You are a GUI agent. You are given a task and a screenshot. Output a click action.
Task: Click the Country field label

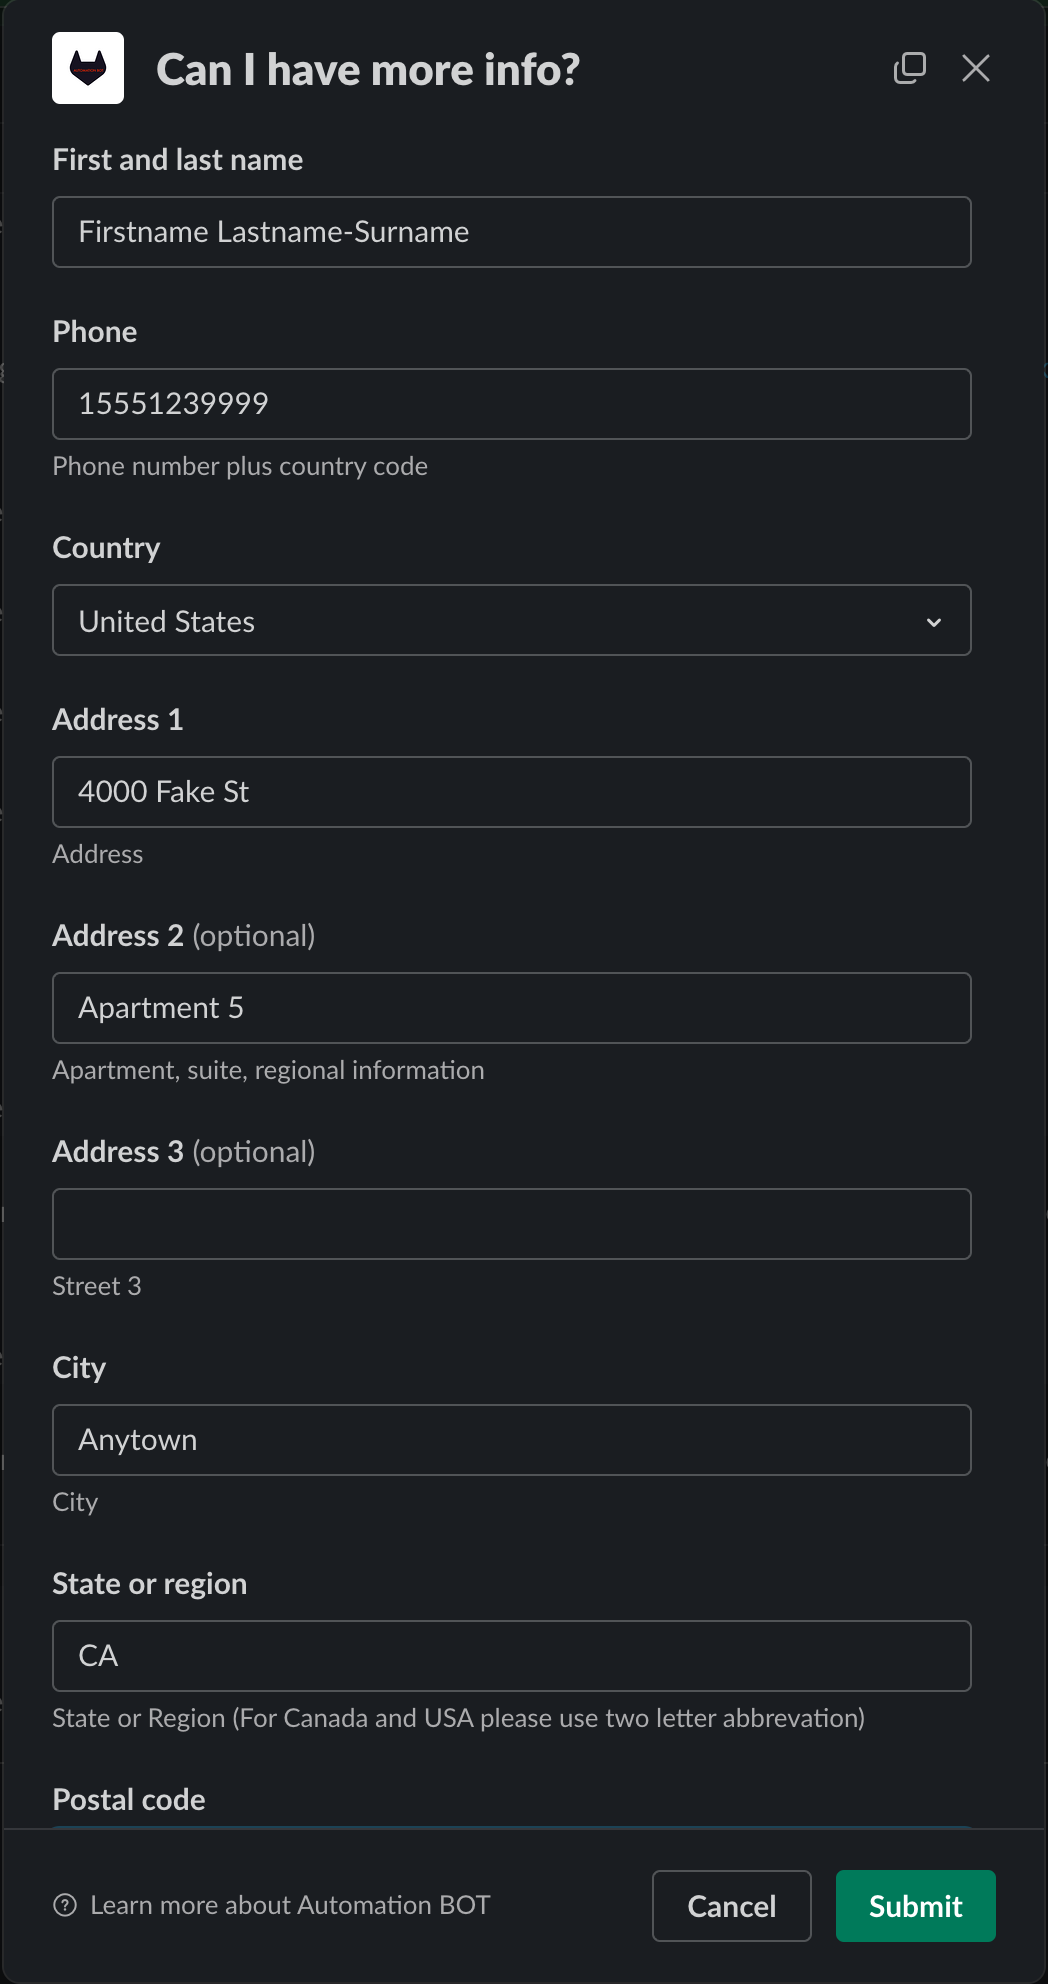tap(106, 548)
